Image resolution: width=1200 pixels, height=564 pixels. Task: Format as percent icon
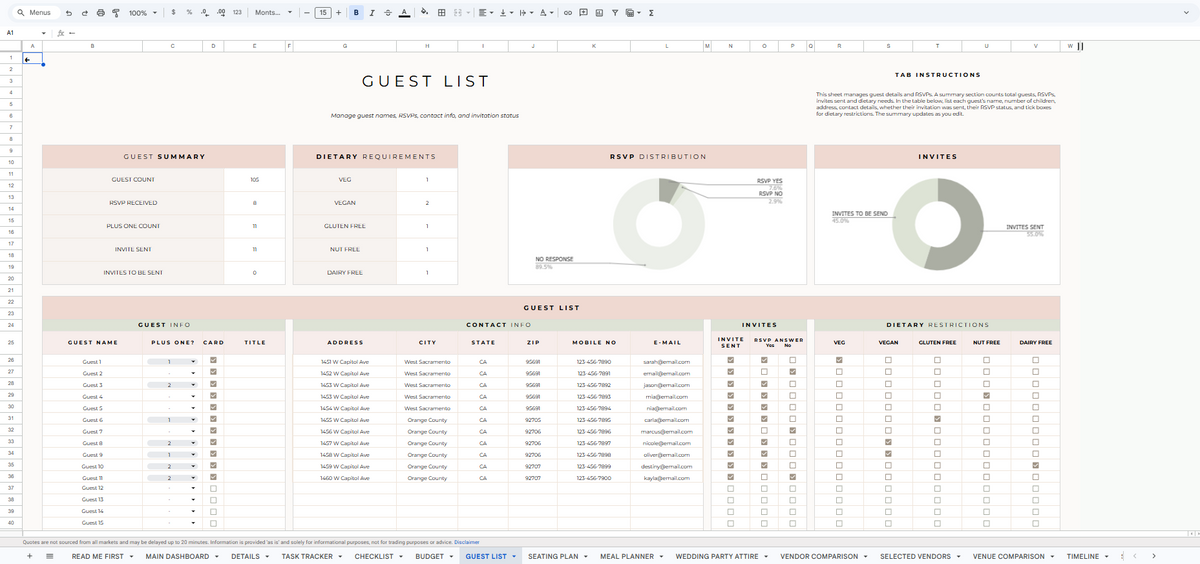coord(189,12)
